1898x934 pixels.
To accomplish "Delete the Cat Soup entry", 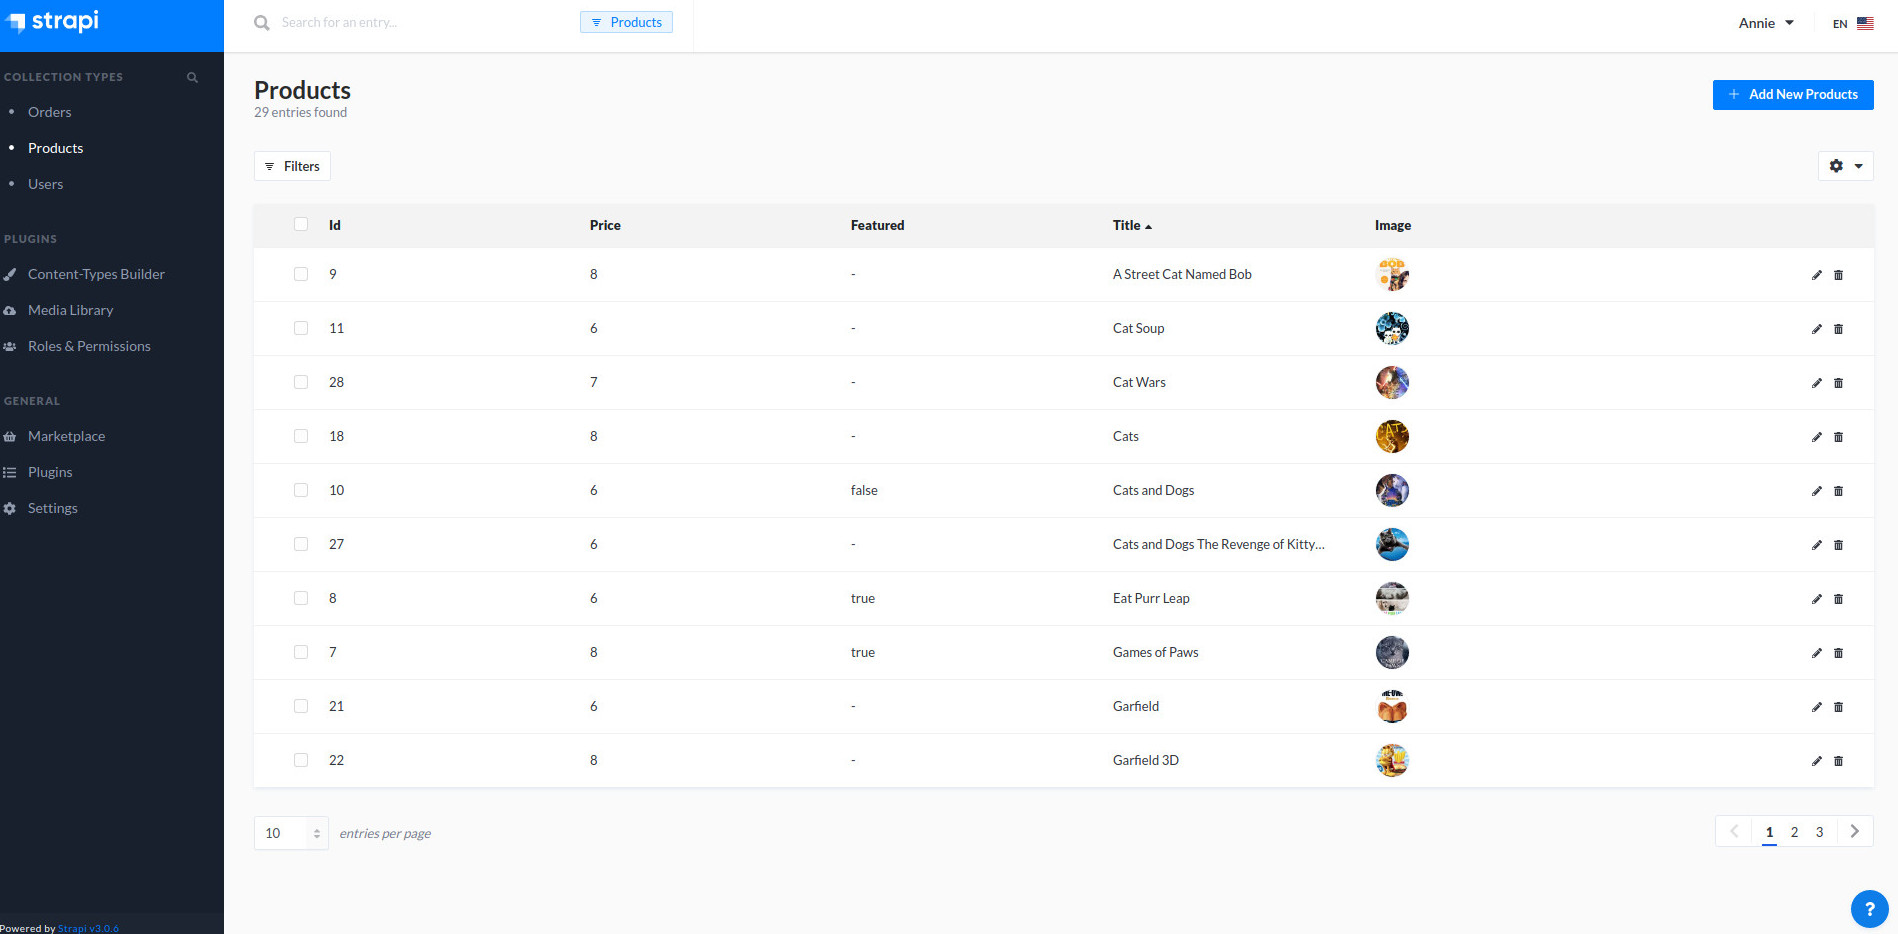I will [1838, 329].
